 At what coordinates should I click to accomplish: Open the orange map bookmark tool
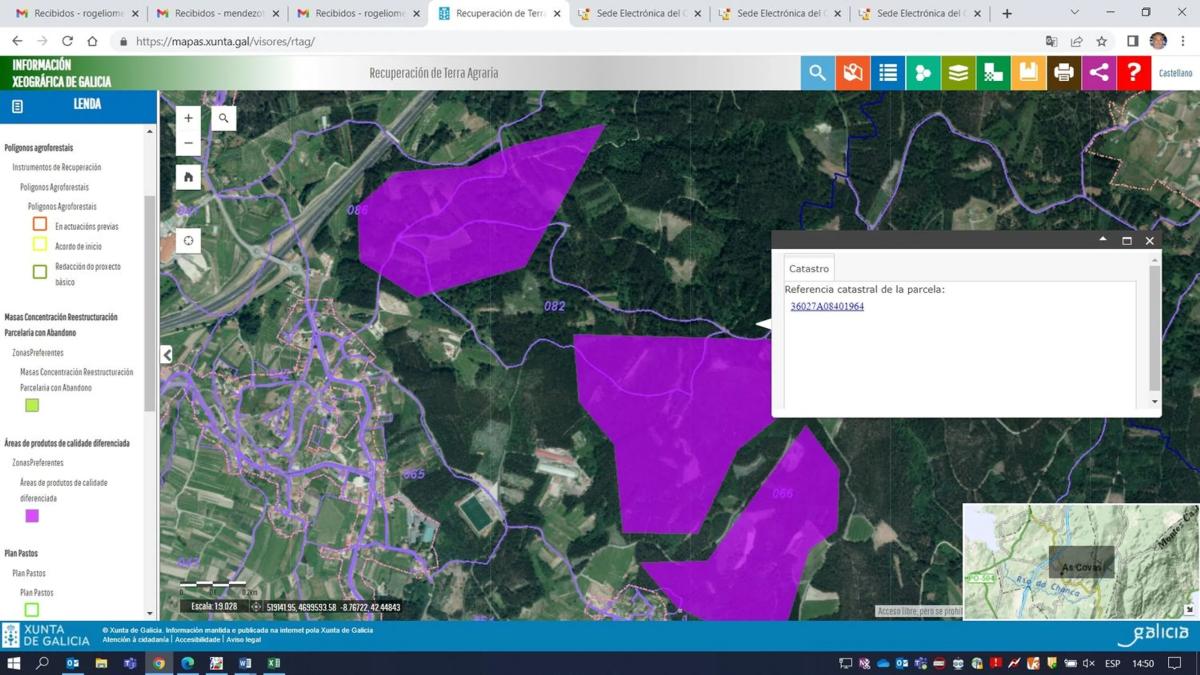tap(852, 73)
